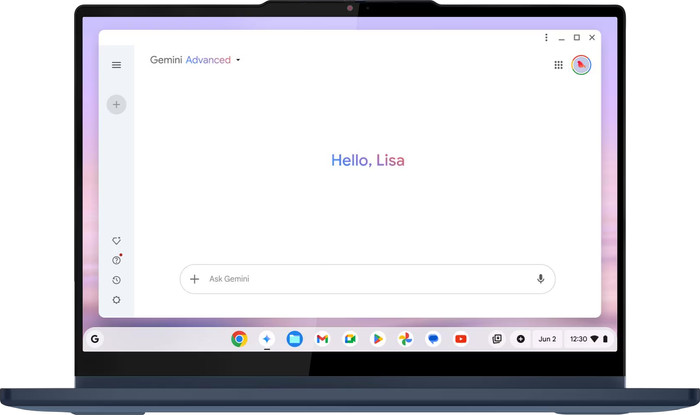The height and width of the screenshot is (415, 700).
Task: Launch Chrome from the shelf
Action: pos(239,339)
